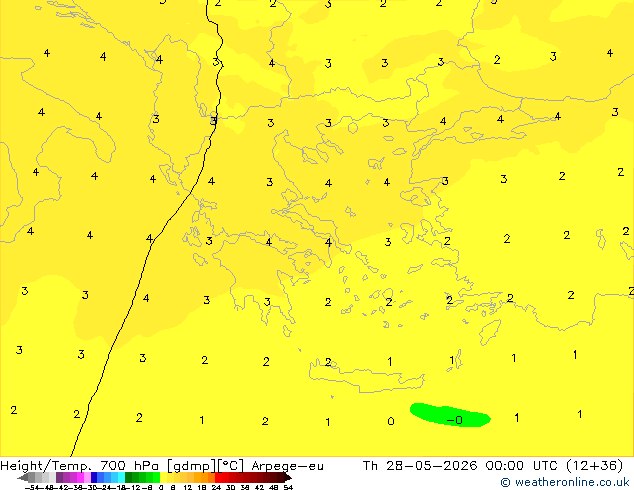Click the cyan swatch in the legend bar
The image size is (634, 490).
coord(121,477)
